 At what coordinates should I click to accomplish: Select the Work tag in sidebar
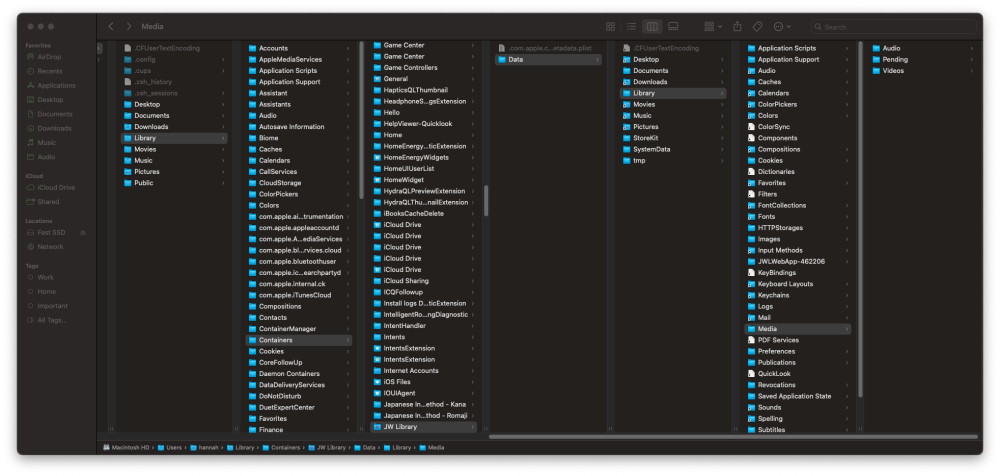(x=46, y=277)
